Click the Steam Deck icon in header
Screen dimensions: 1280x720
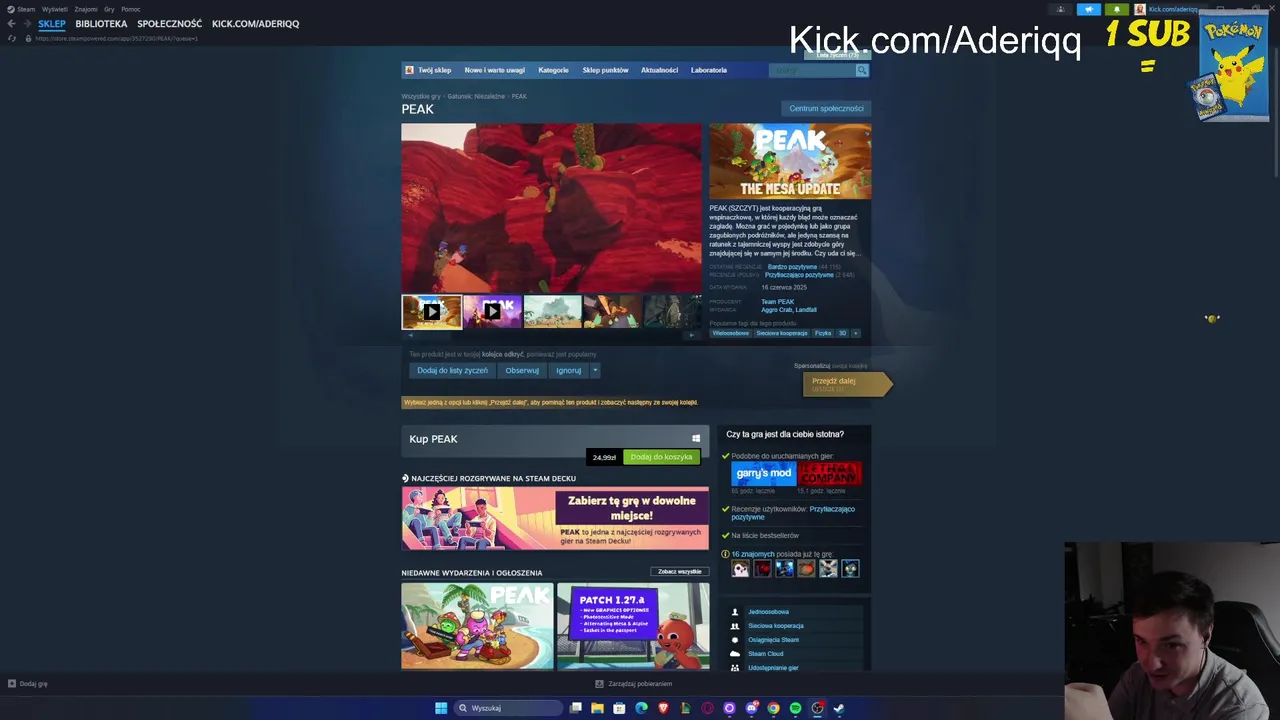click(x=405, y=478)
